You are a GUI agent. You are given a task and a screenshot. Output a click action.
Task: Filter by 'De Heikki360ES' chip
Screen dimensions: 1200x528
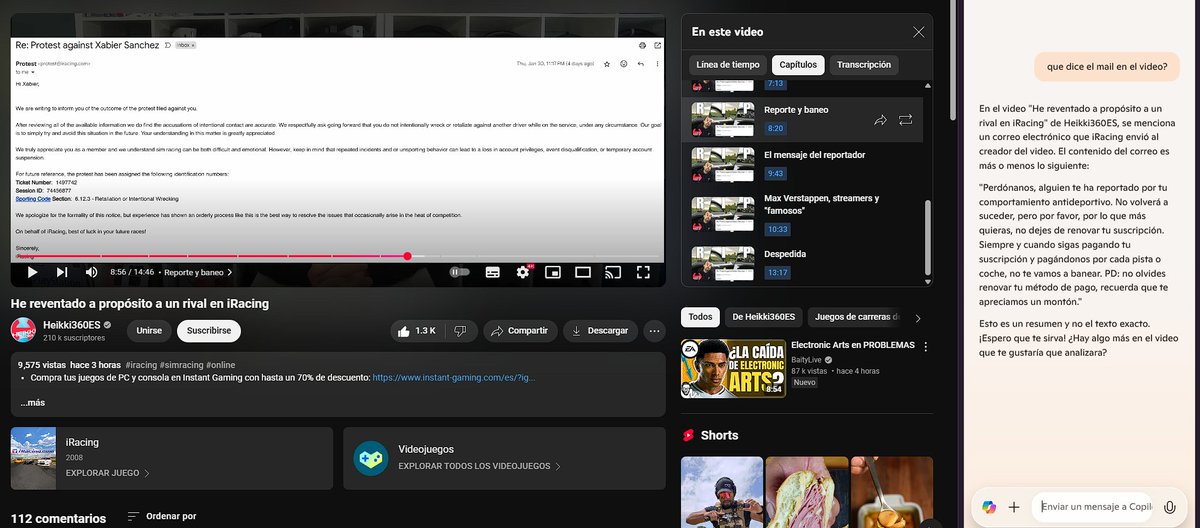763,317
